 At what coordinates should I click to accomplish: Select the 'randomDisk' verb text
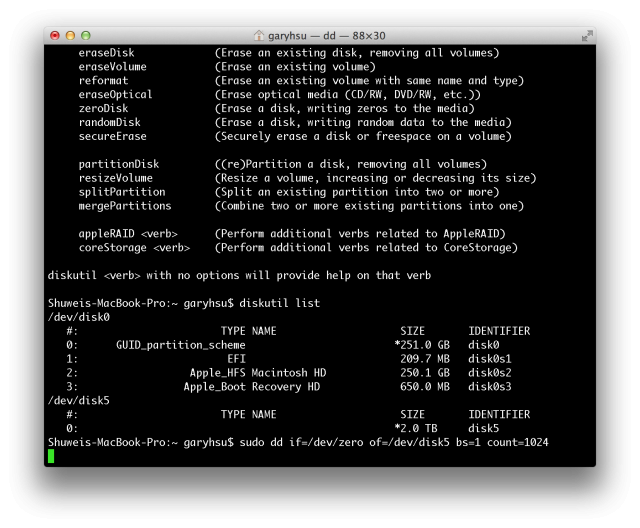coord(109,122)
